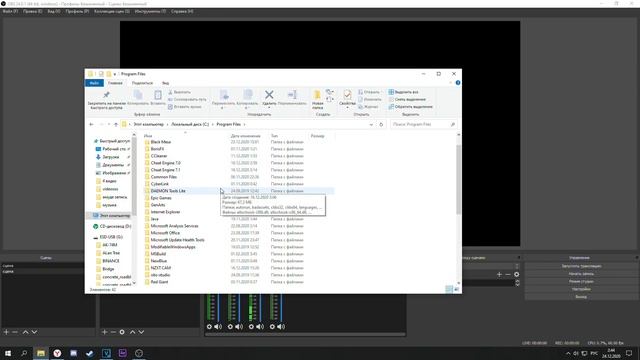
Task: Click the Explorer file list vertical scrollbar
Action: 458,180
